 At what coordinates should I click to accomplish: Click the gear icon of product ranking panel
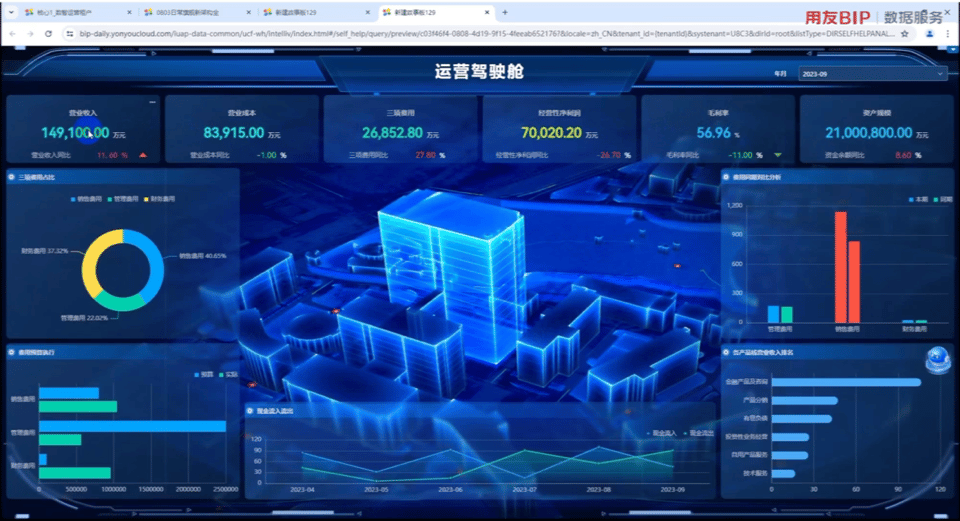[x=726, y=352]
